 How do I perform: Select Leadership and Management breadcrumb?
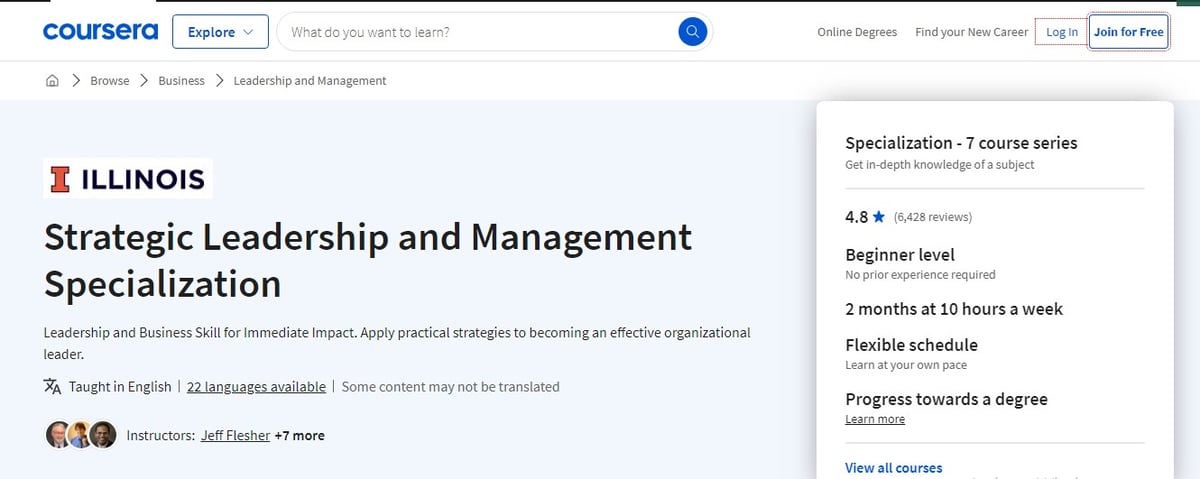click(x=310, y=81)
